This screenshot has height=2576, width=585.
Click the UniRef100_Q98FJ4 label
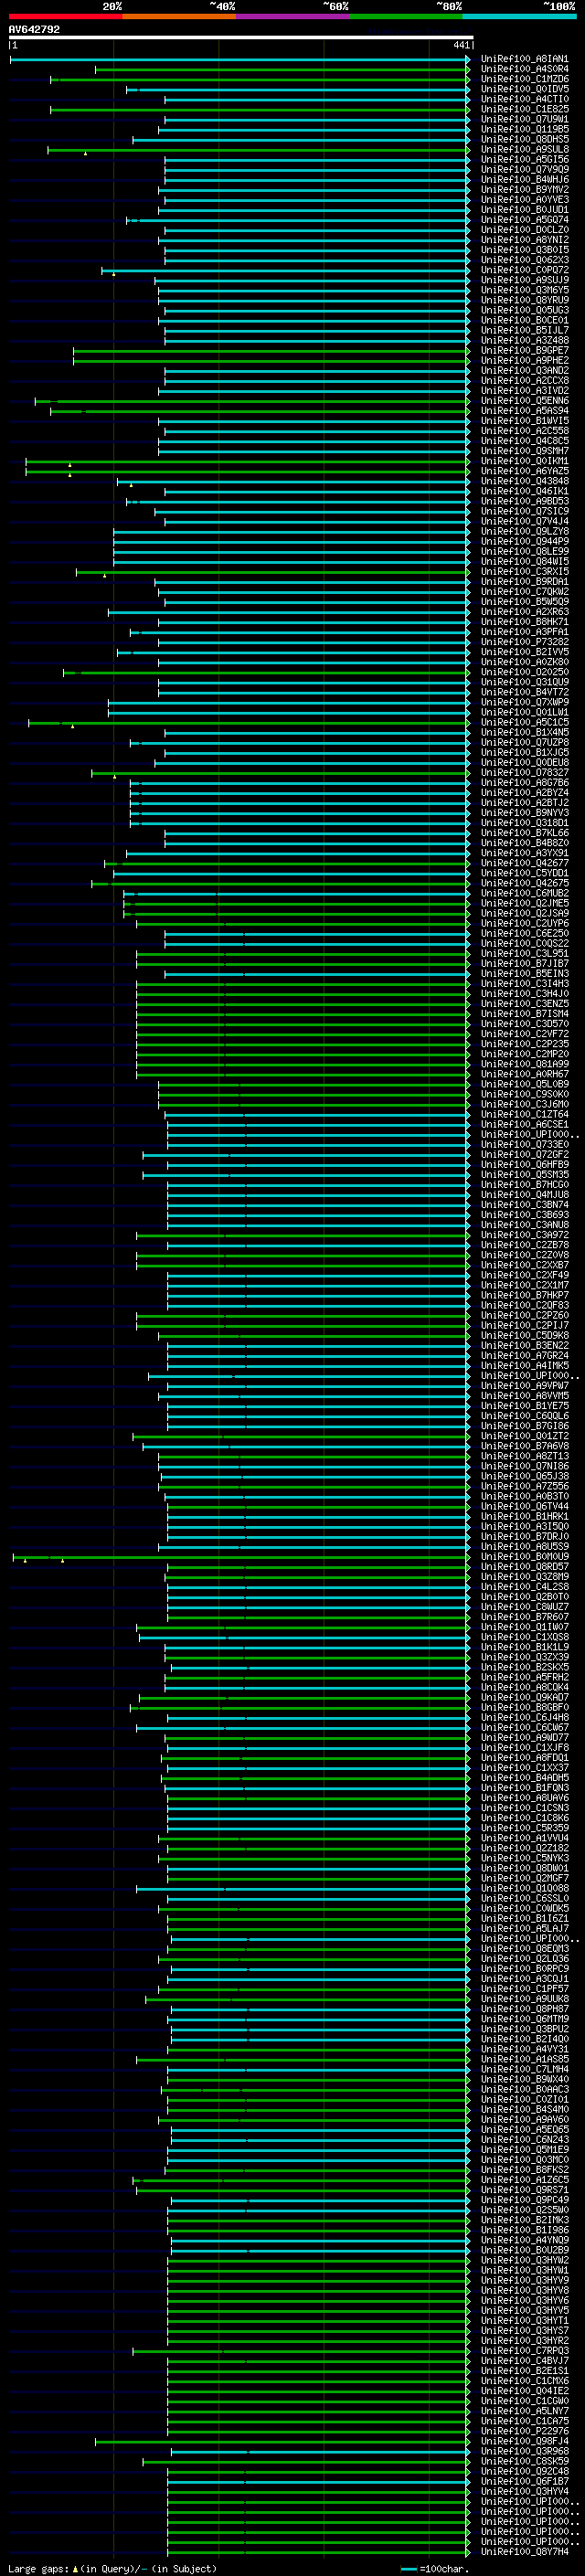point(525,2441)
